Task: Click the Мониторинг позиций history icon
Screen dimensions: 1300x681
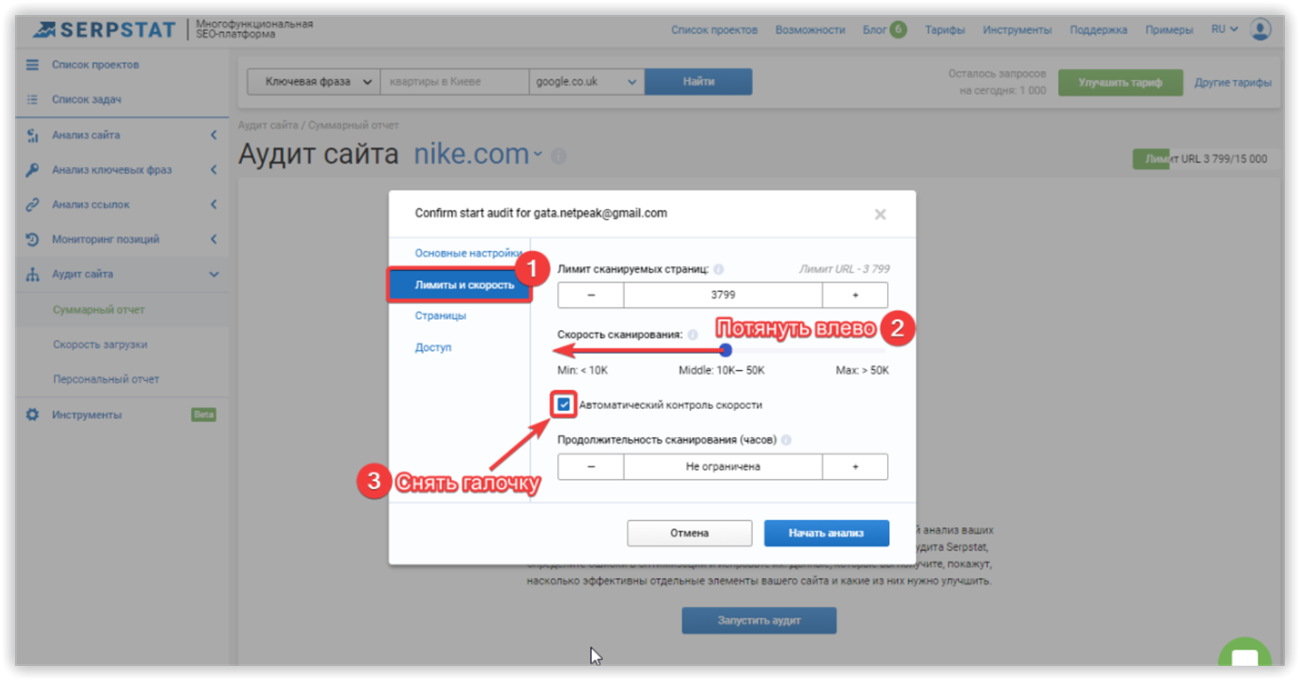Action: click(32, 240)
